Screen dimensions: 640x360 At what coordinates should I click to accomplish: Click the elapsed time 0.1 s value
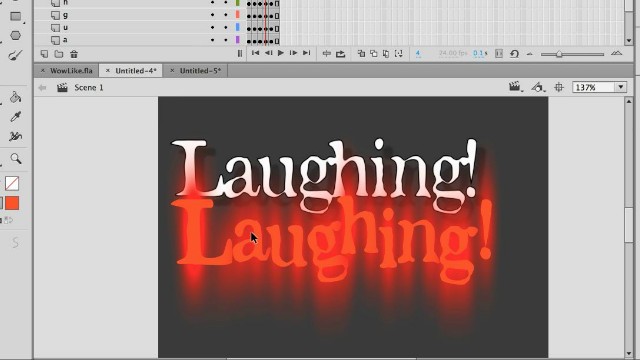[x=480, y=53]
